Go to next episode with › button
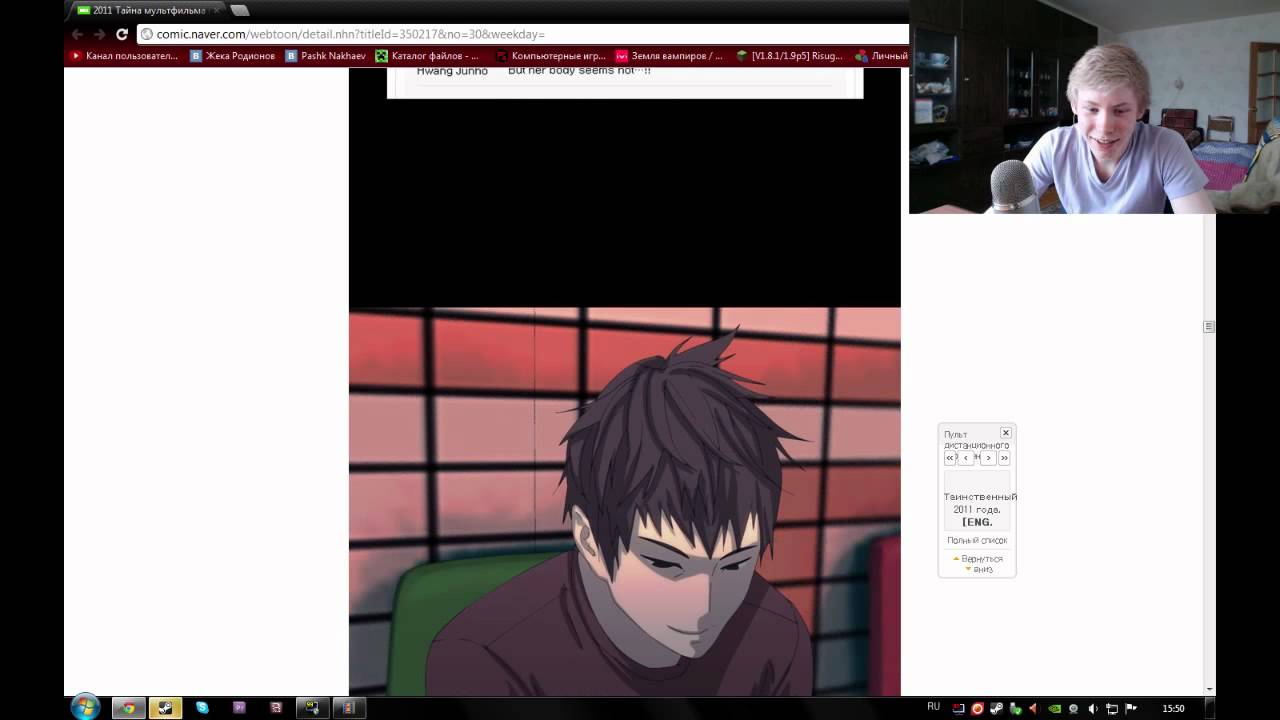Image resolution: width=1280 pixels, height=720 pixels. 988,458
